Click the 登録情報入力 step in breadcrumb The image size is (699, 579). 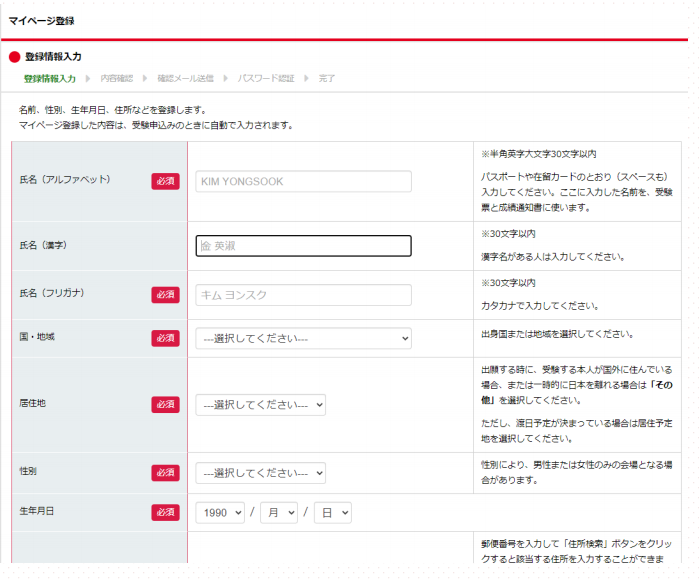click(x=49, y=79)
